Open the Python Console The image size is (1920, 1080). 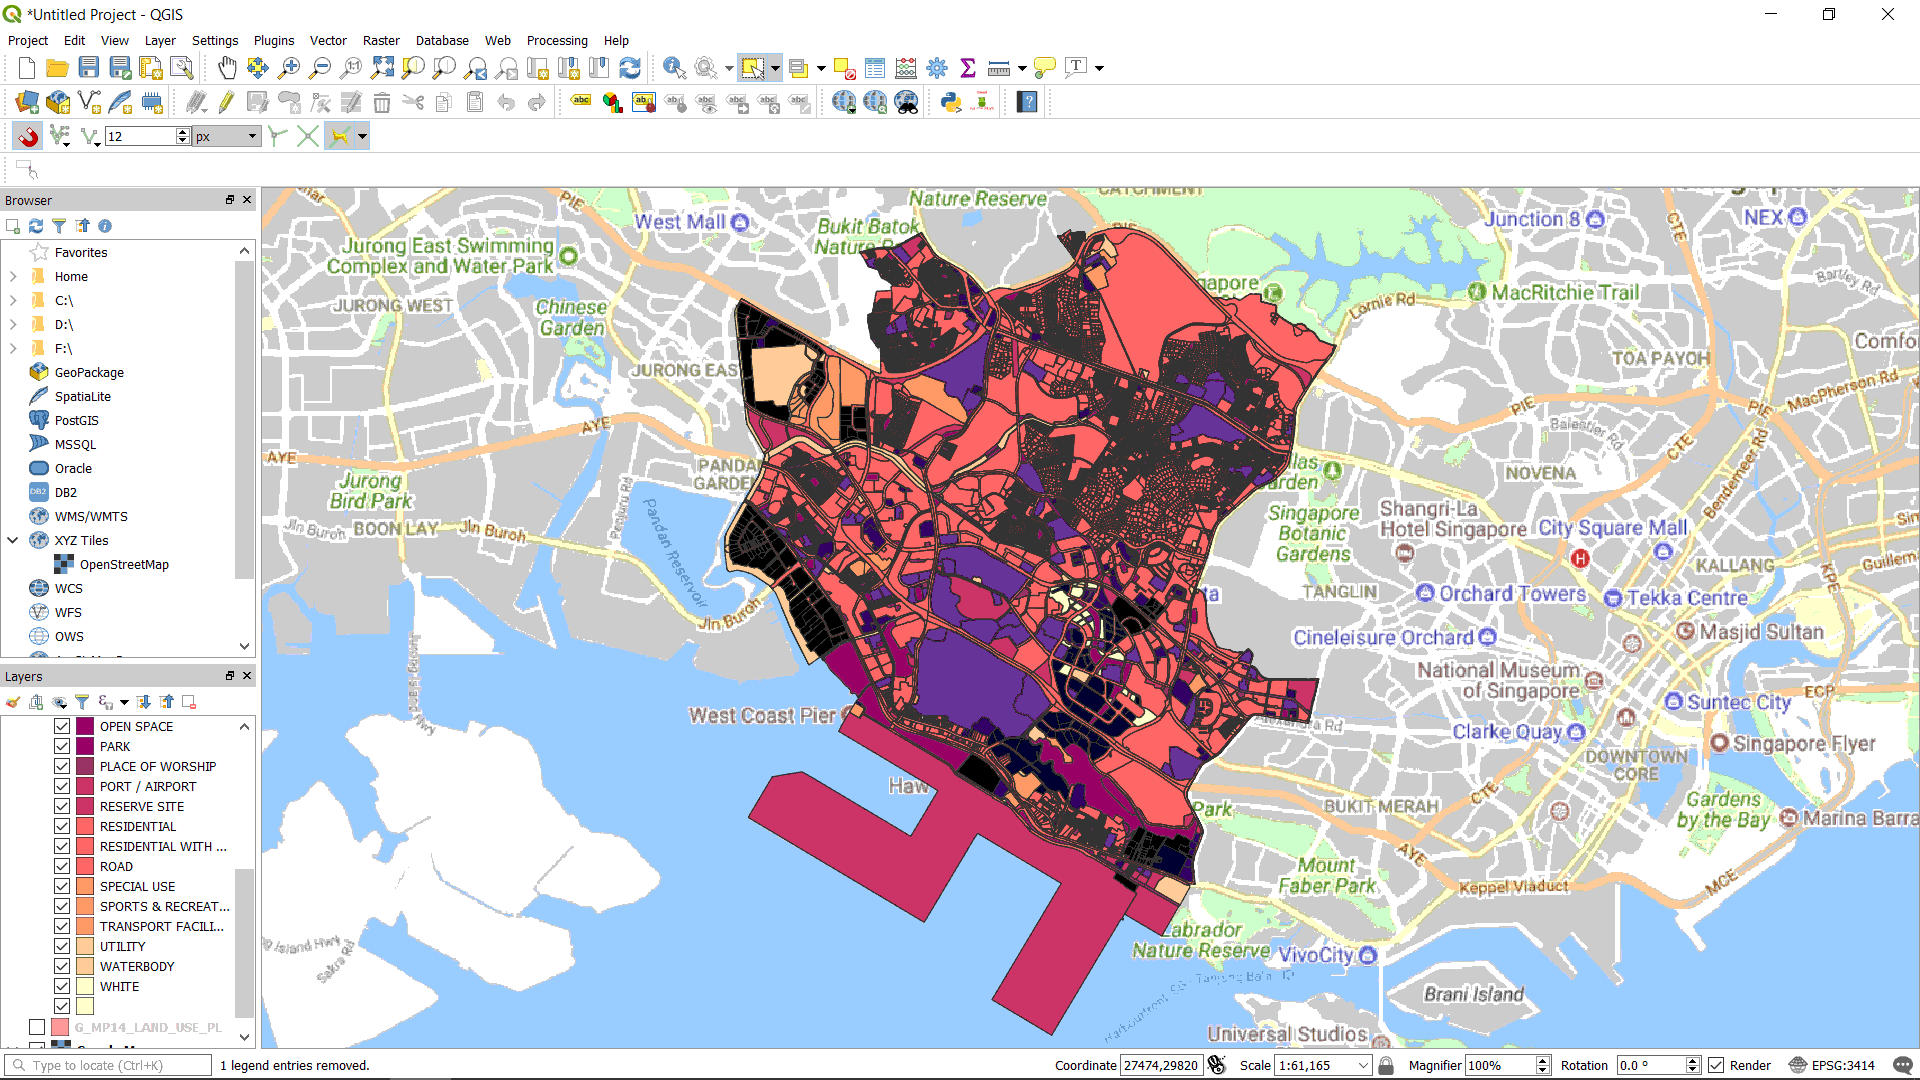tap(951, 102)
